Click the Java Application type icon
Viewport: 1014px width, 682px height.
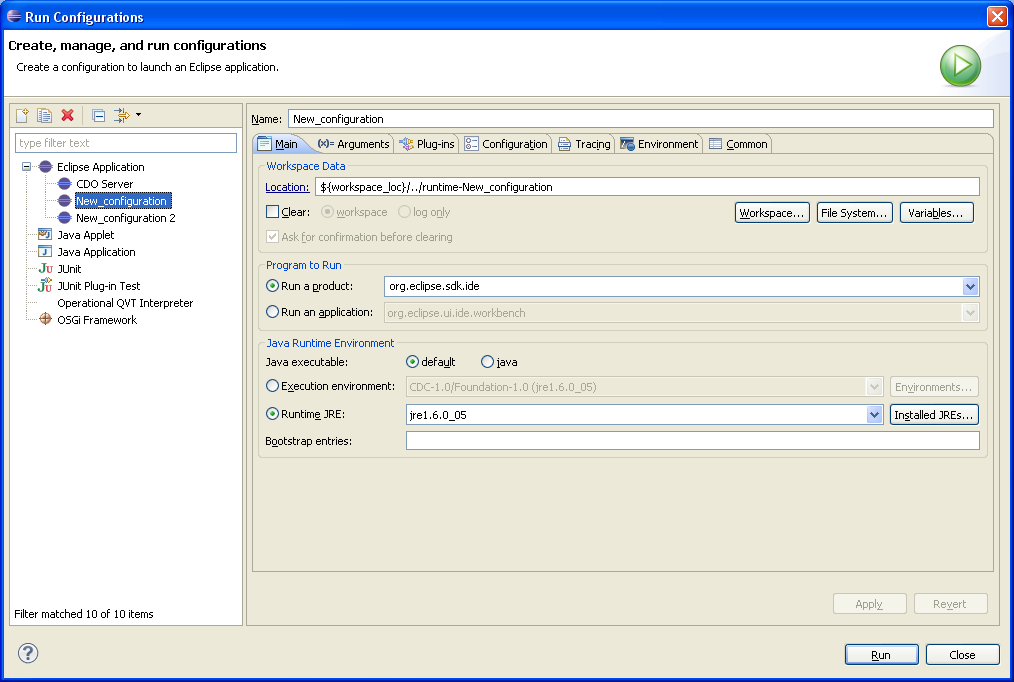pos(45,251)
